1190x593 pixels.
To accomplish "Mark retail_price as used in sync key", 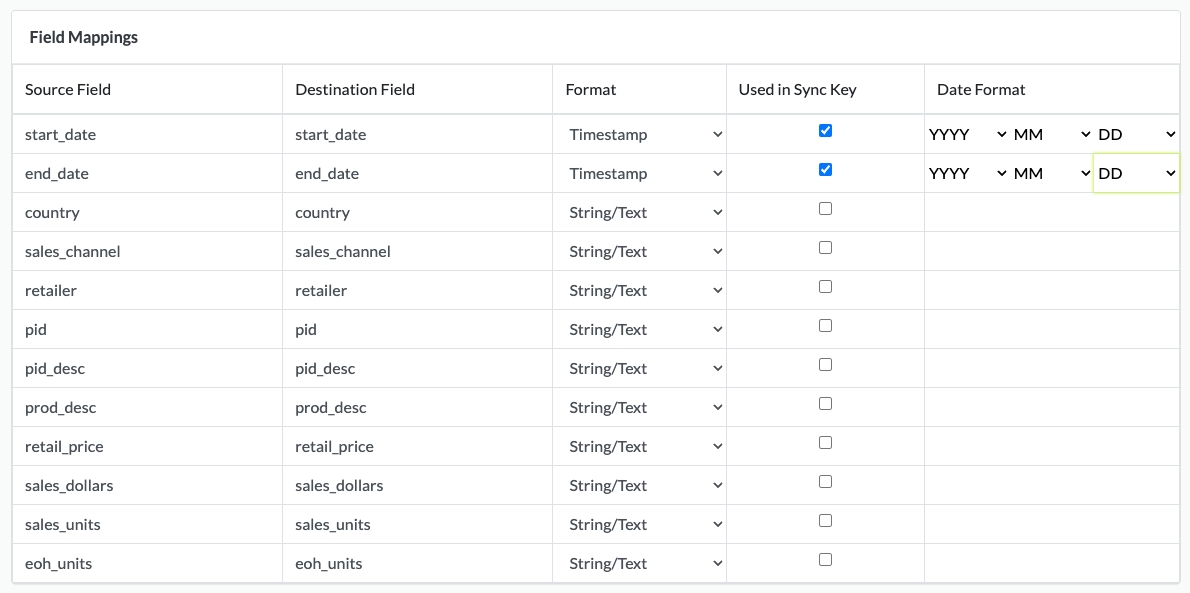I will coord(825,443).
